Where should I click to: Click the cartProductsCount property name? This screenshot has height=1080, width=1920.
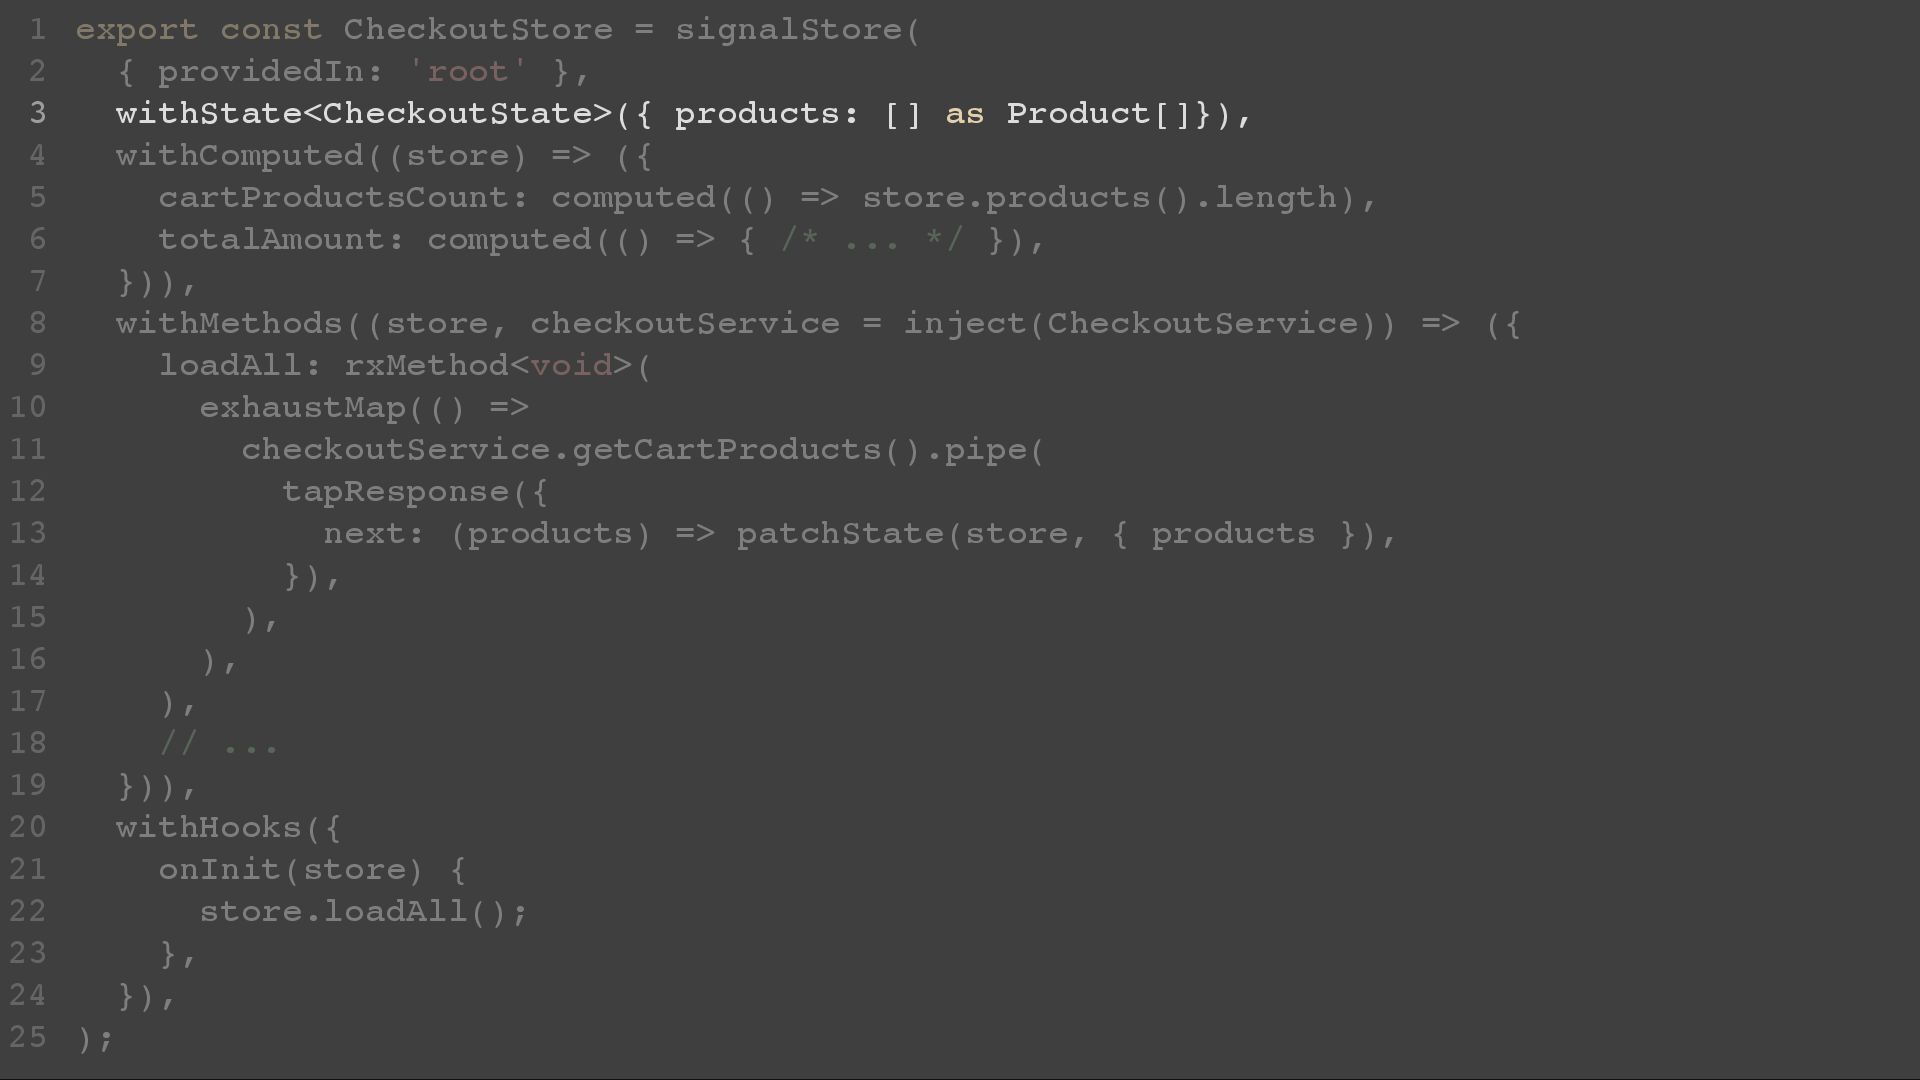[333, 198]
